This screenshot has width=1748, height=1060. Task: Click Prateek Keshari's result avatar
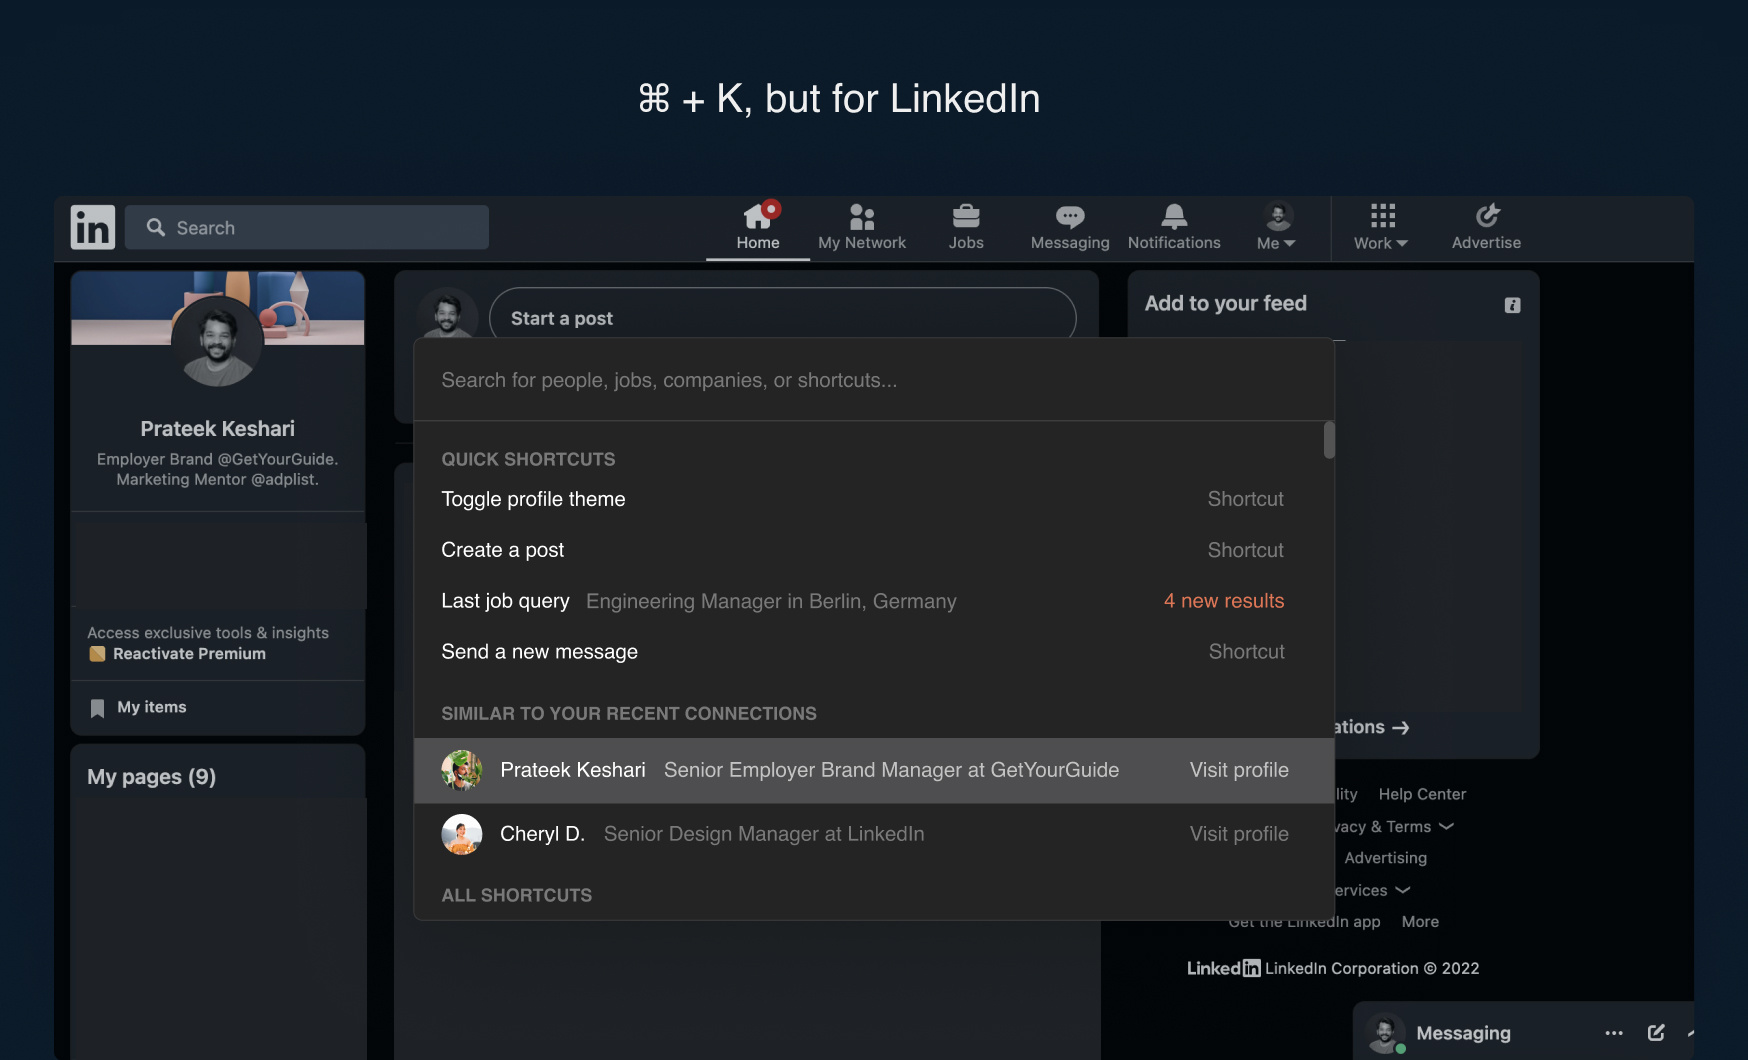[x=462, y=770]
